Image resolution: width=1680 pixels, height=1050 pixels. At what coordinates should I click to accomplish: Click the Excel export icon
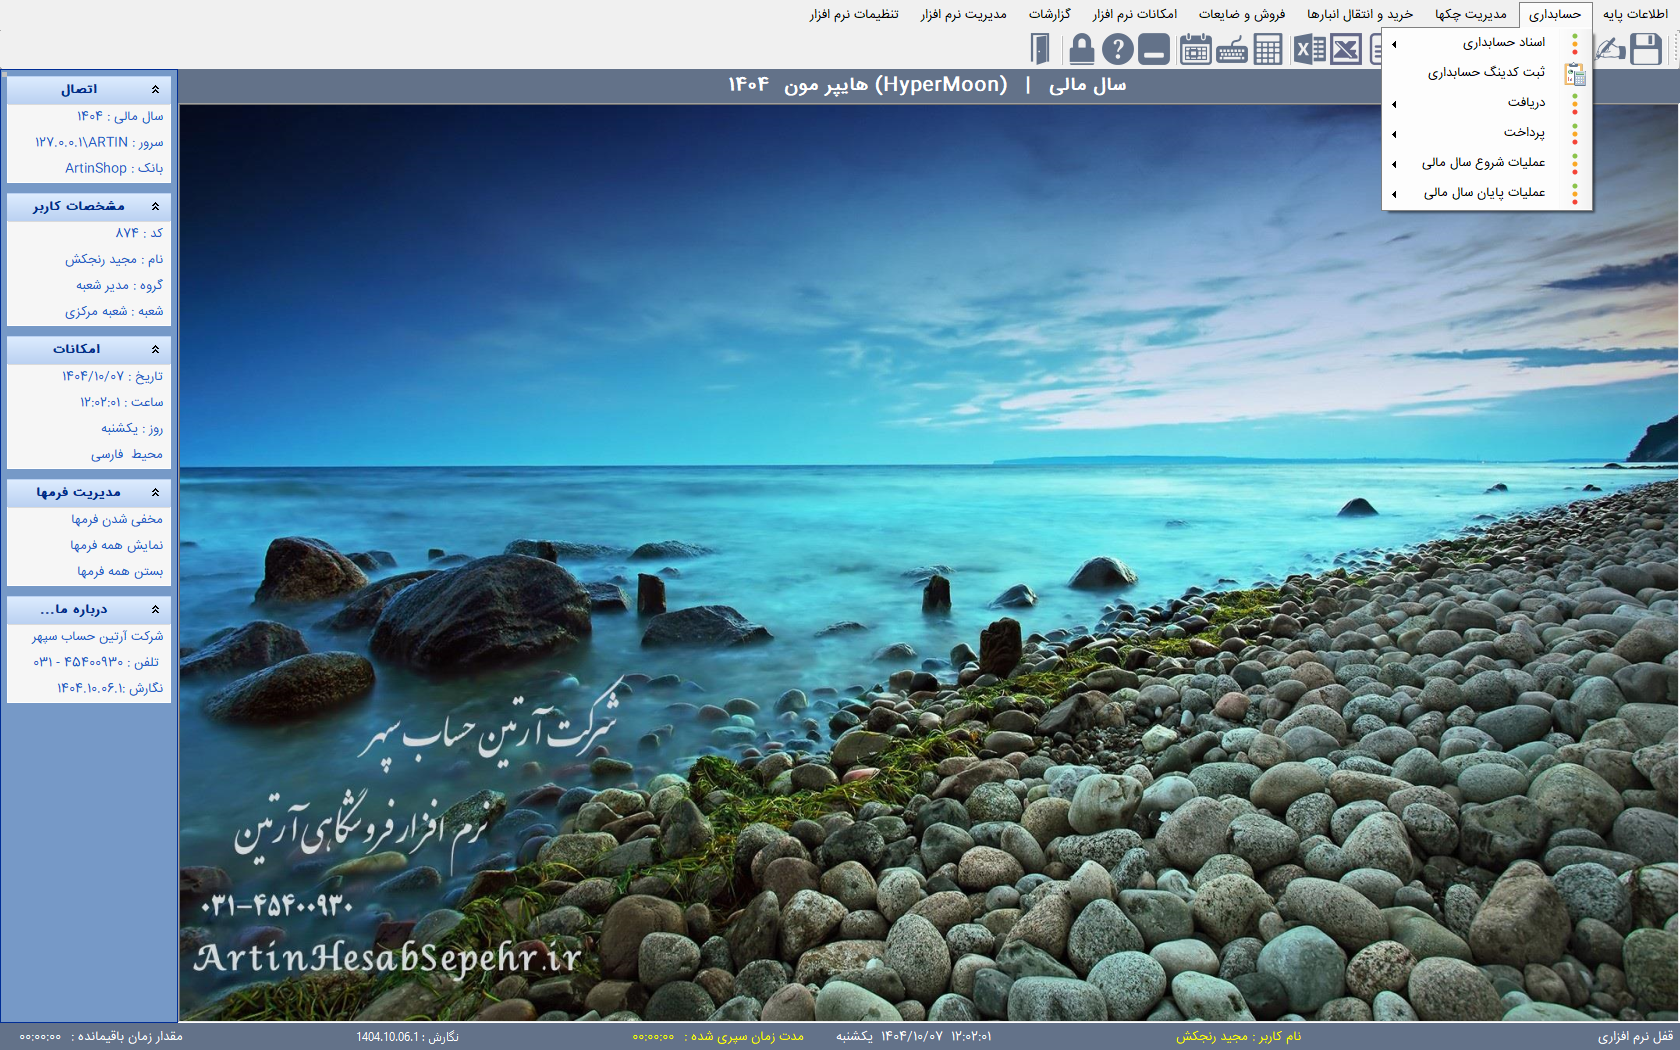point(1308,49)
